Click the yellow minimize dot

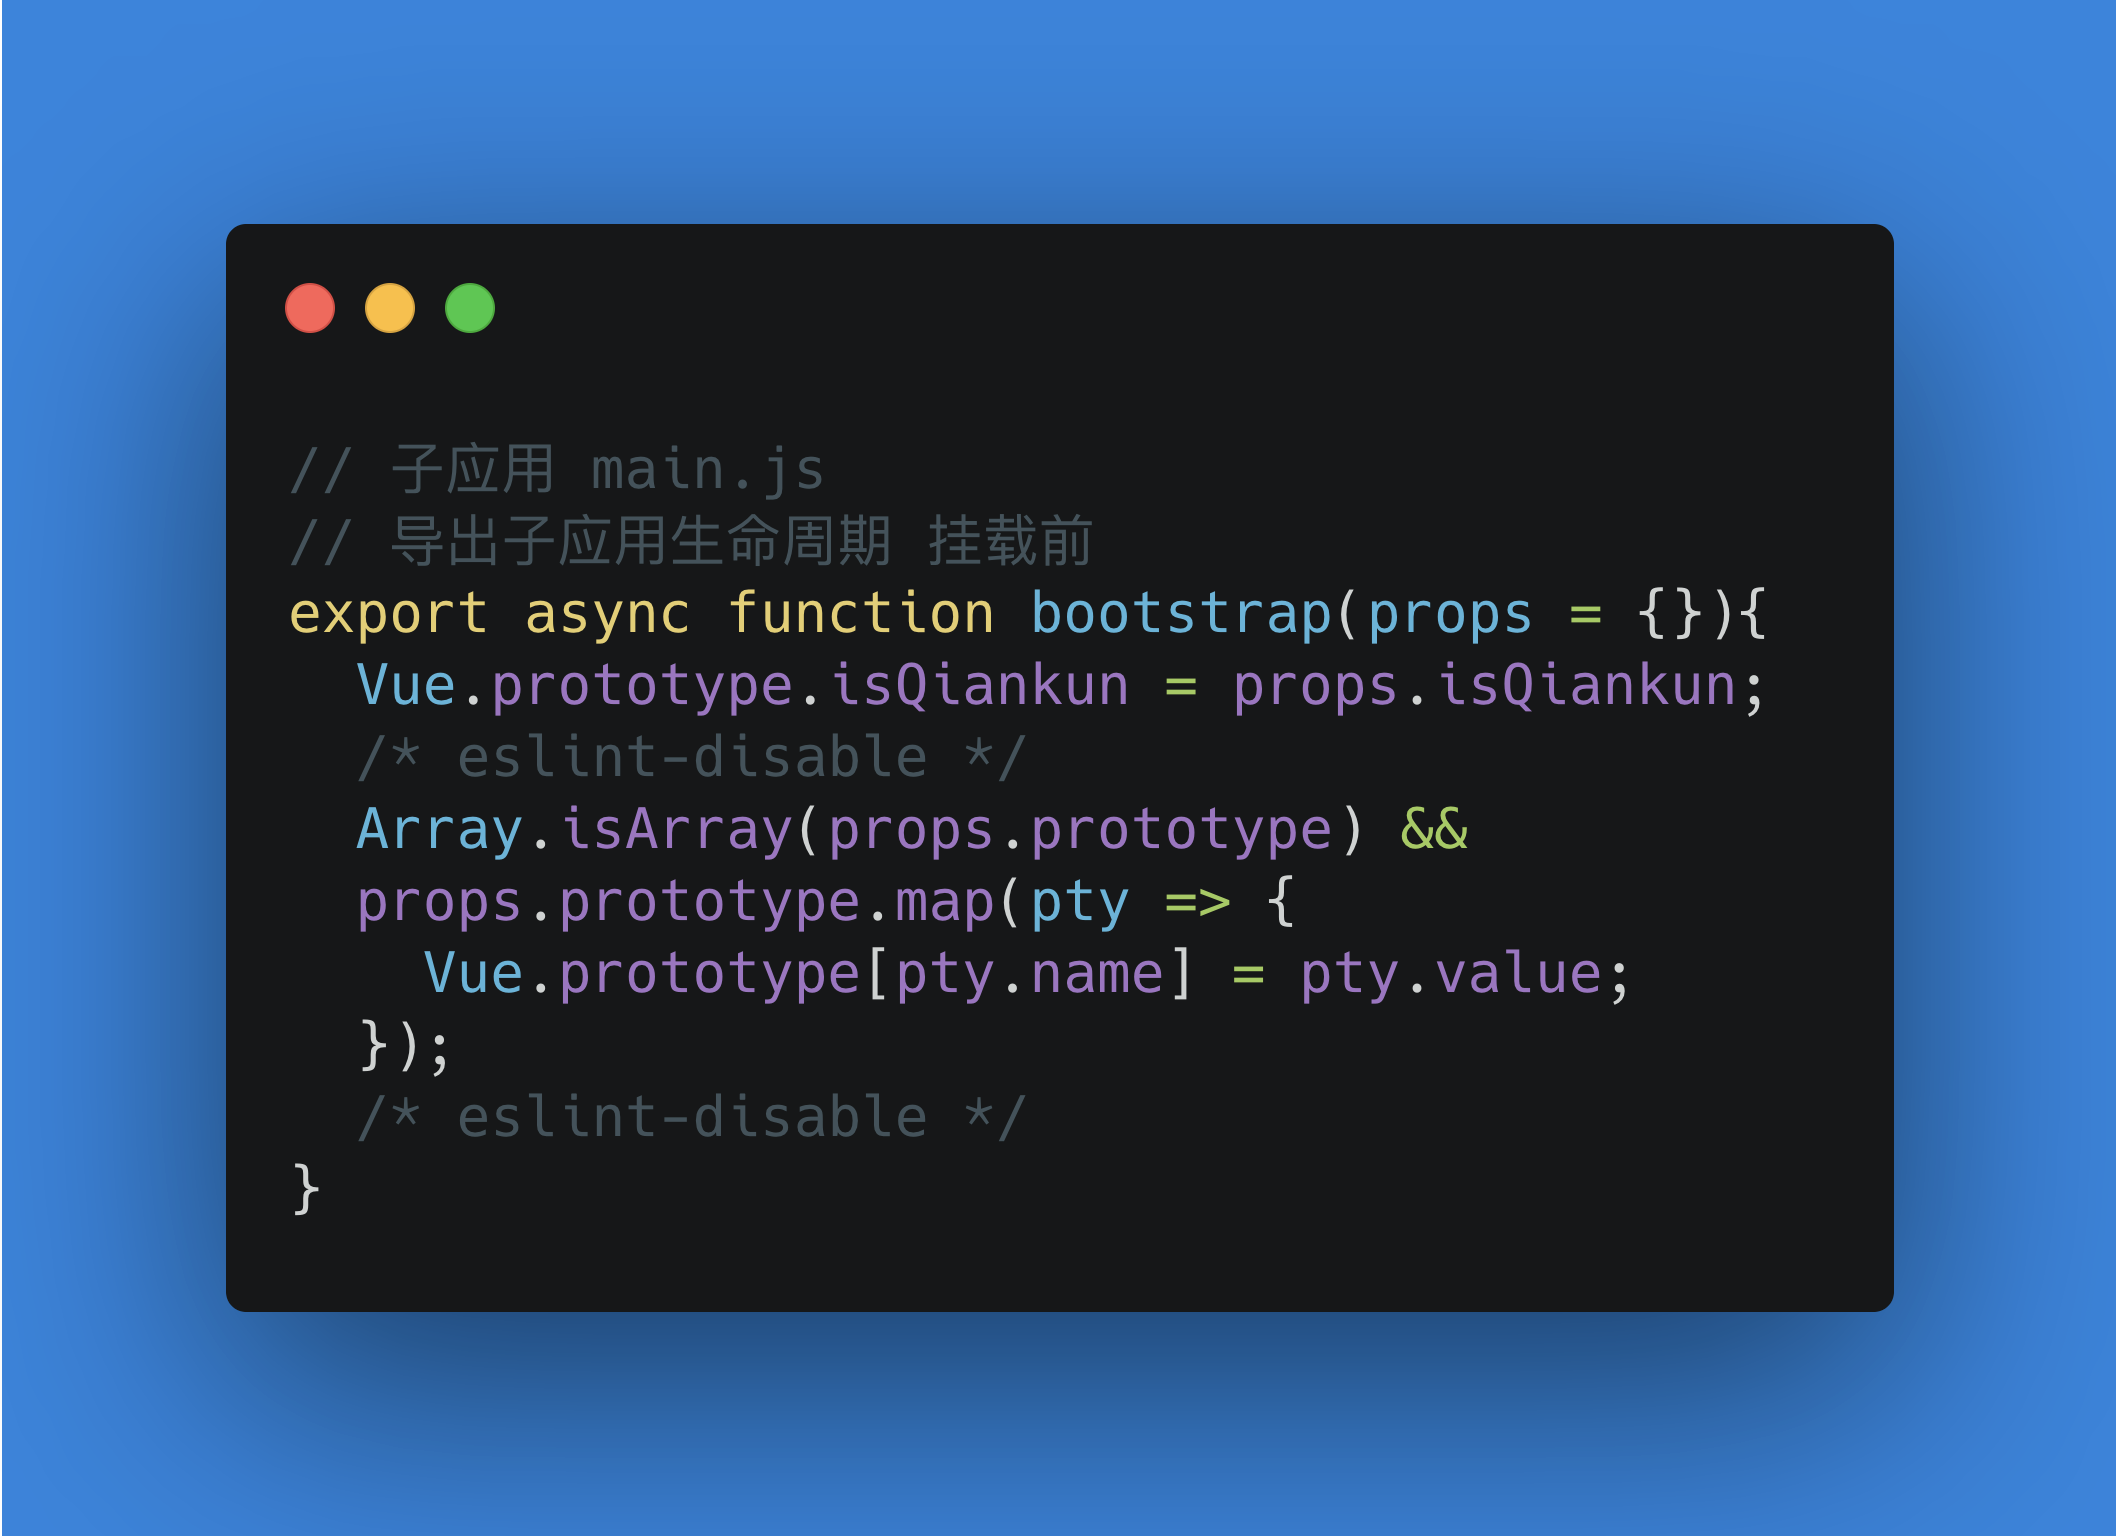pos(390,308)
